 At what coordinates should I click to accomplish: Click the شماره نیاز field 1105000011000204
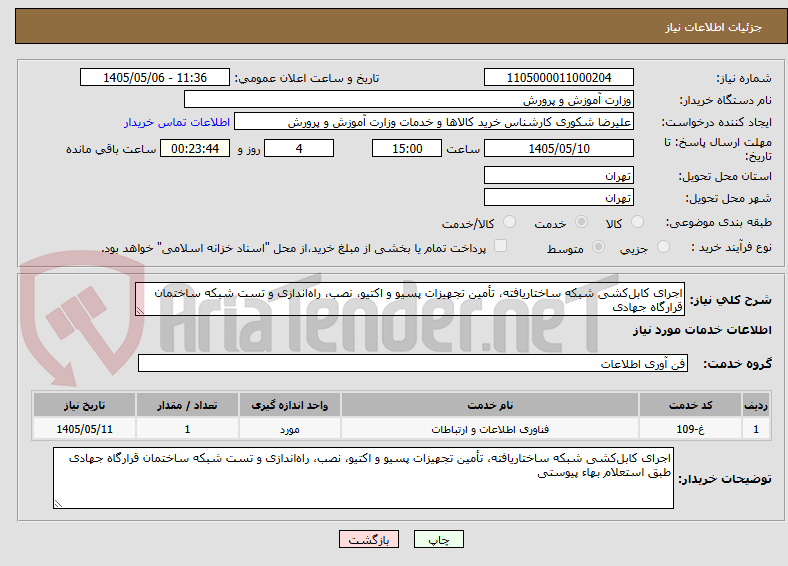point(558,77)
